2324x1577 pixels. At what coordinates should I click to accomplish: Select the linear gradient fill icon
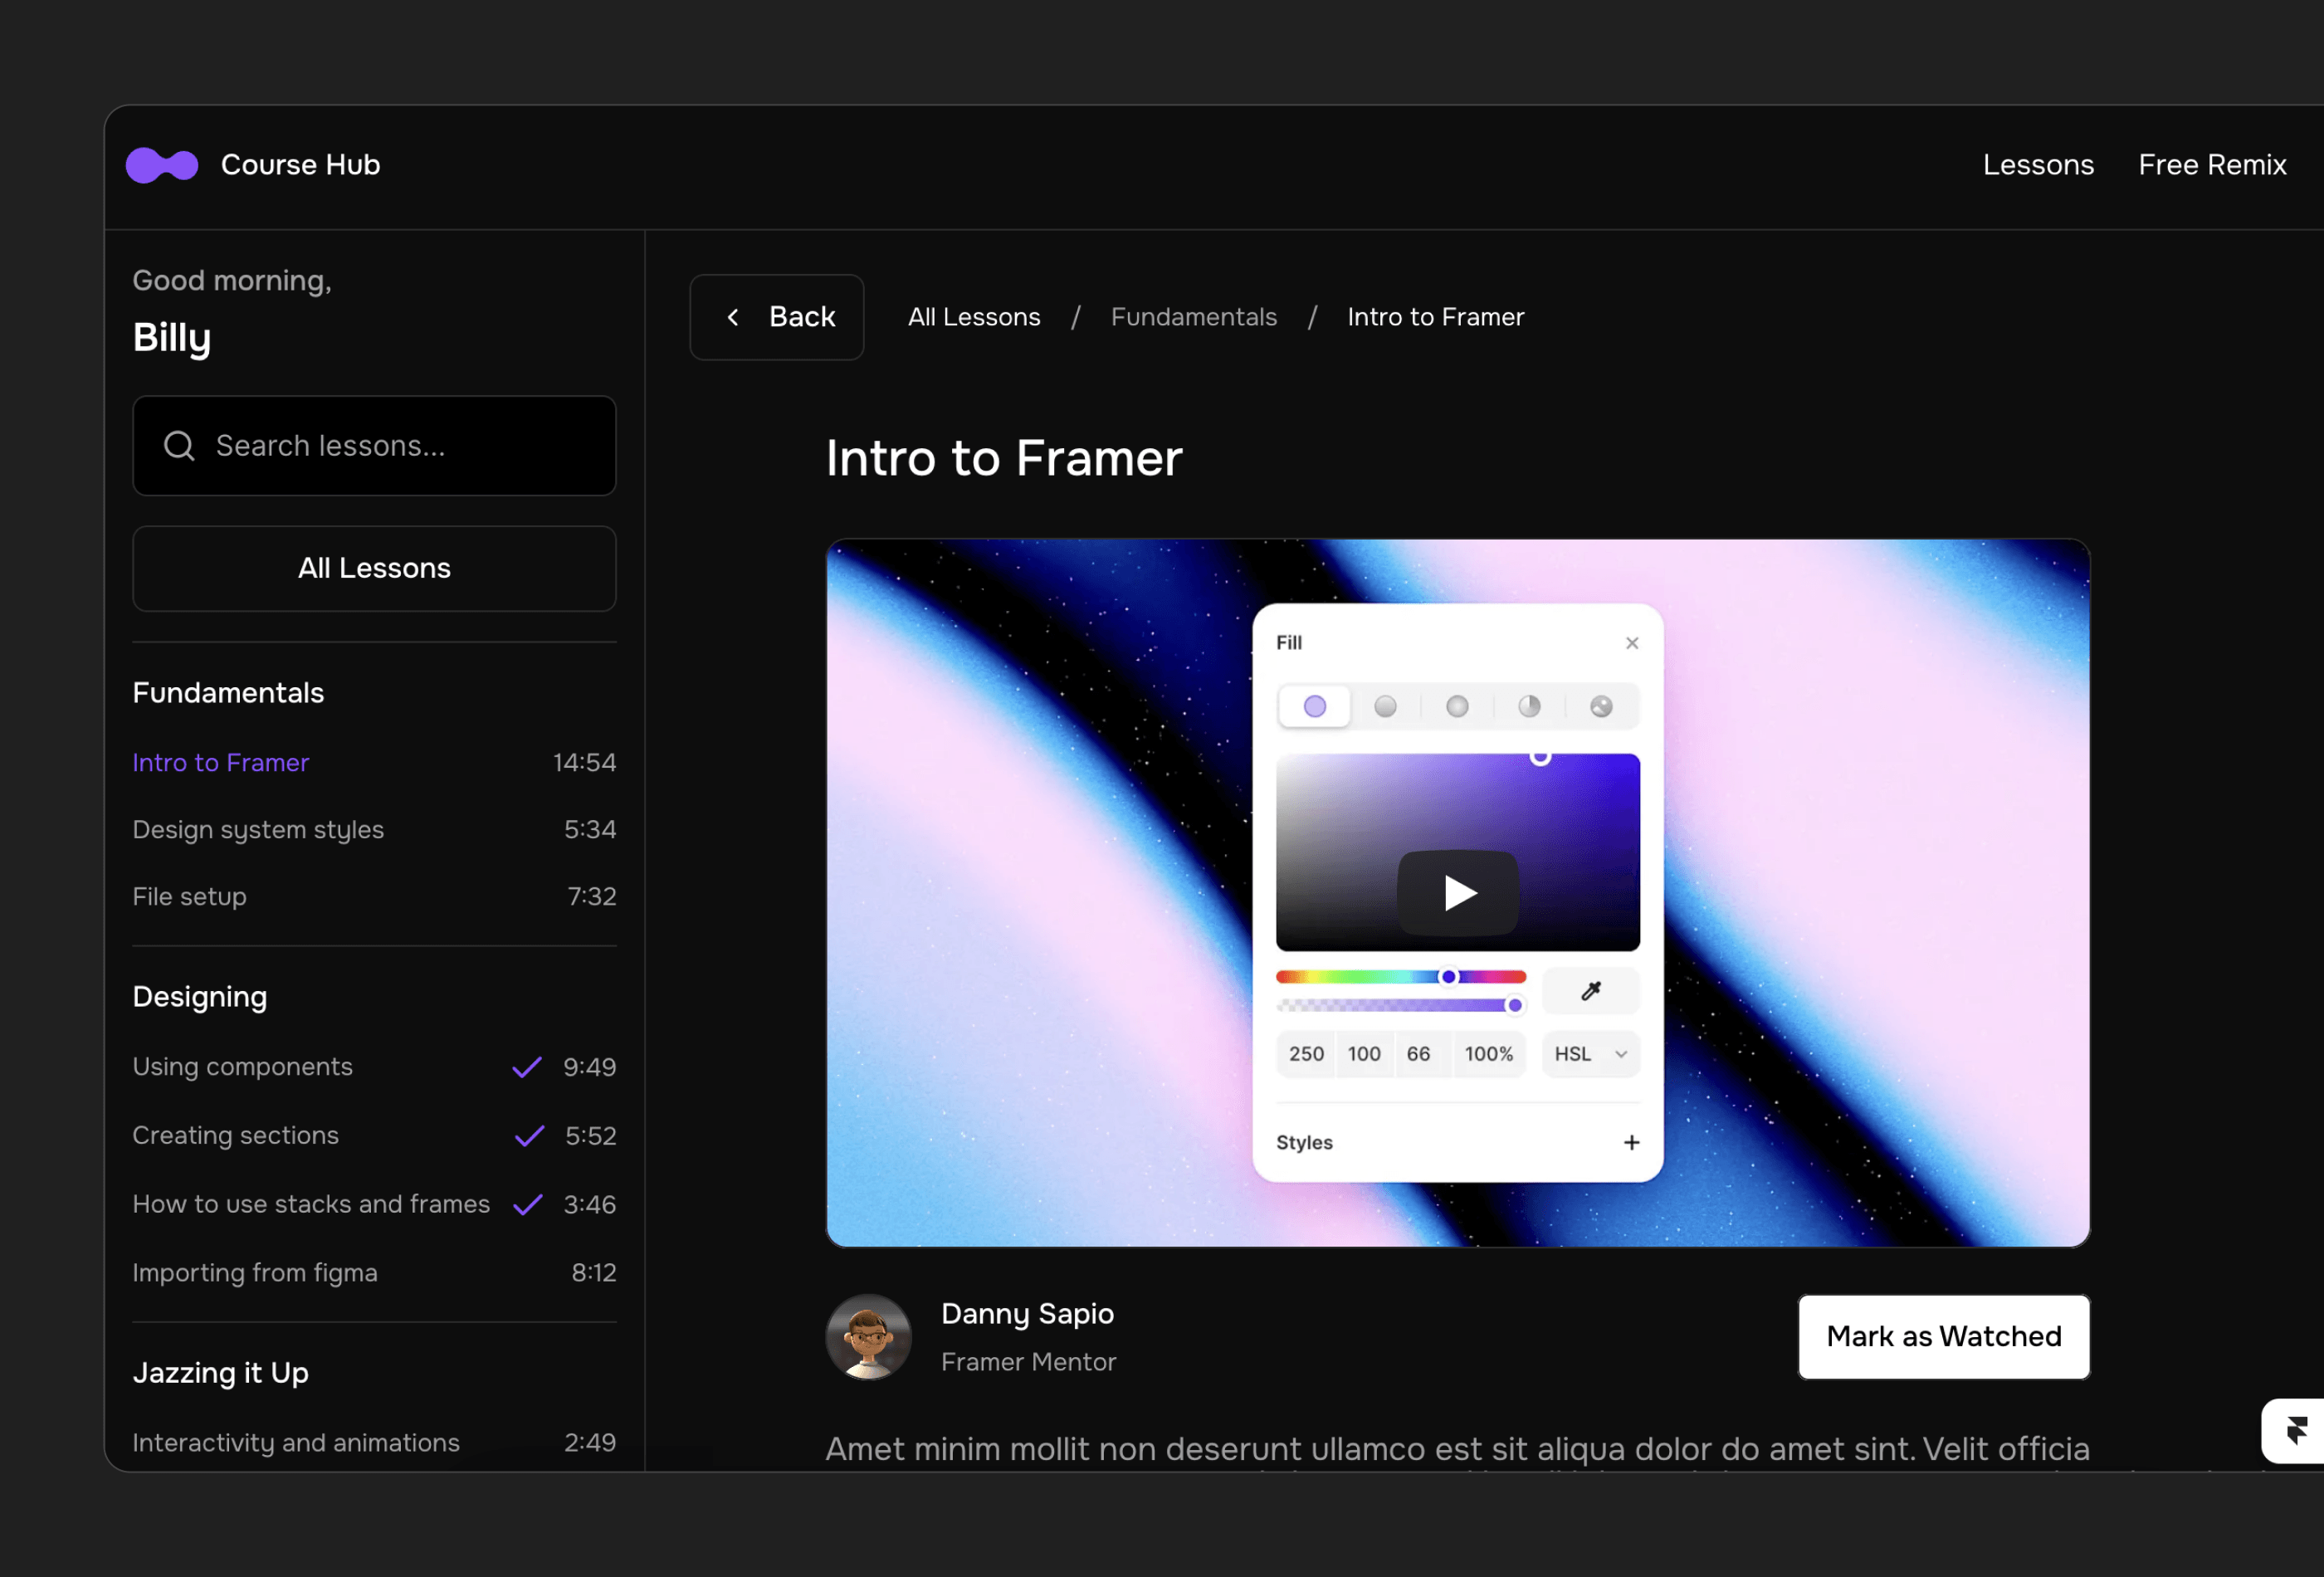pos(1384,705)
